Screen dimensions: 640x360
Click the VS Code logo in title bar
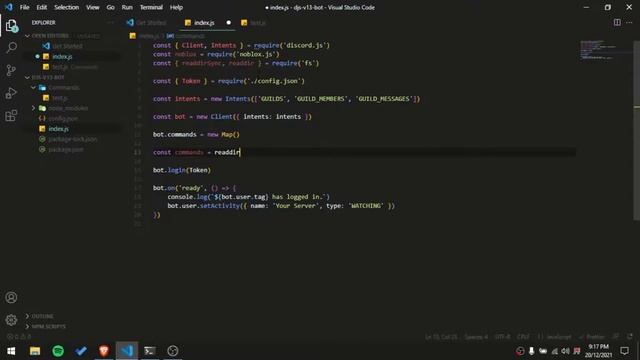(9, 7)
